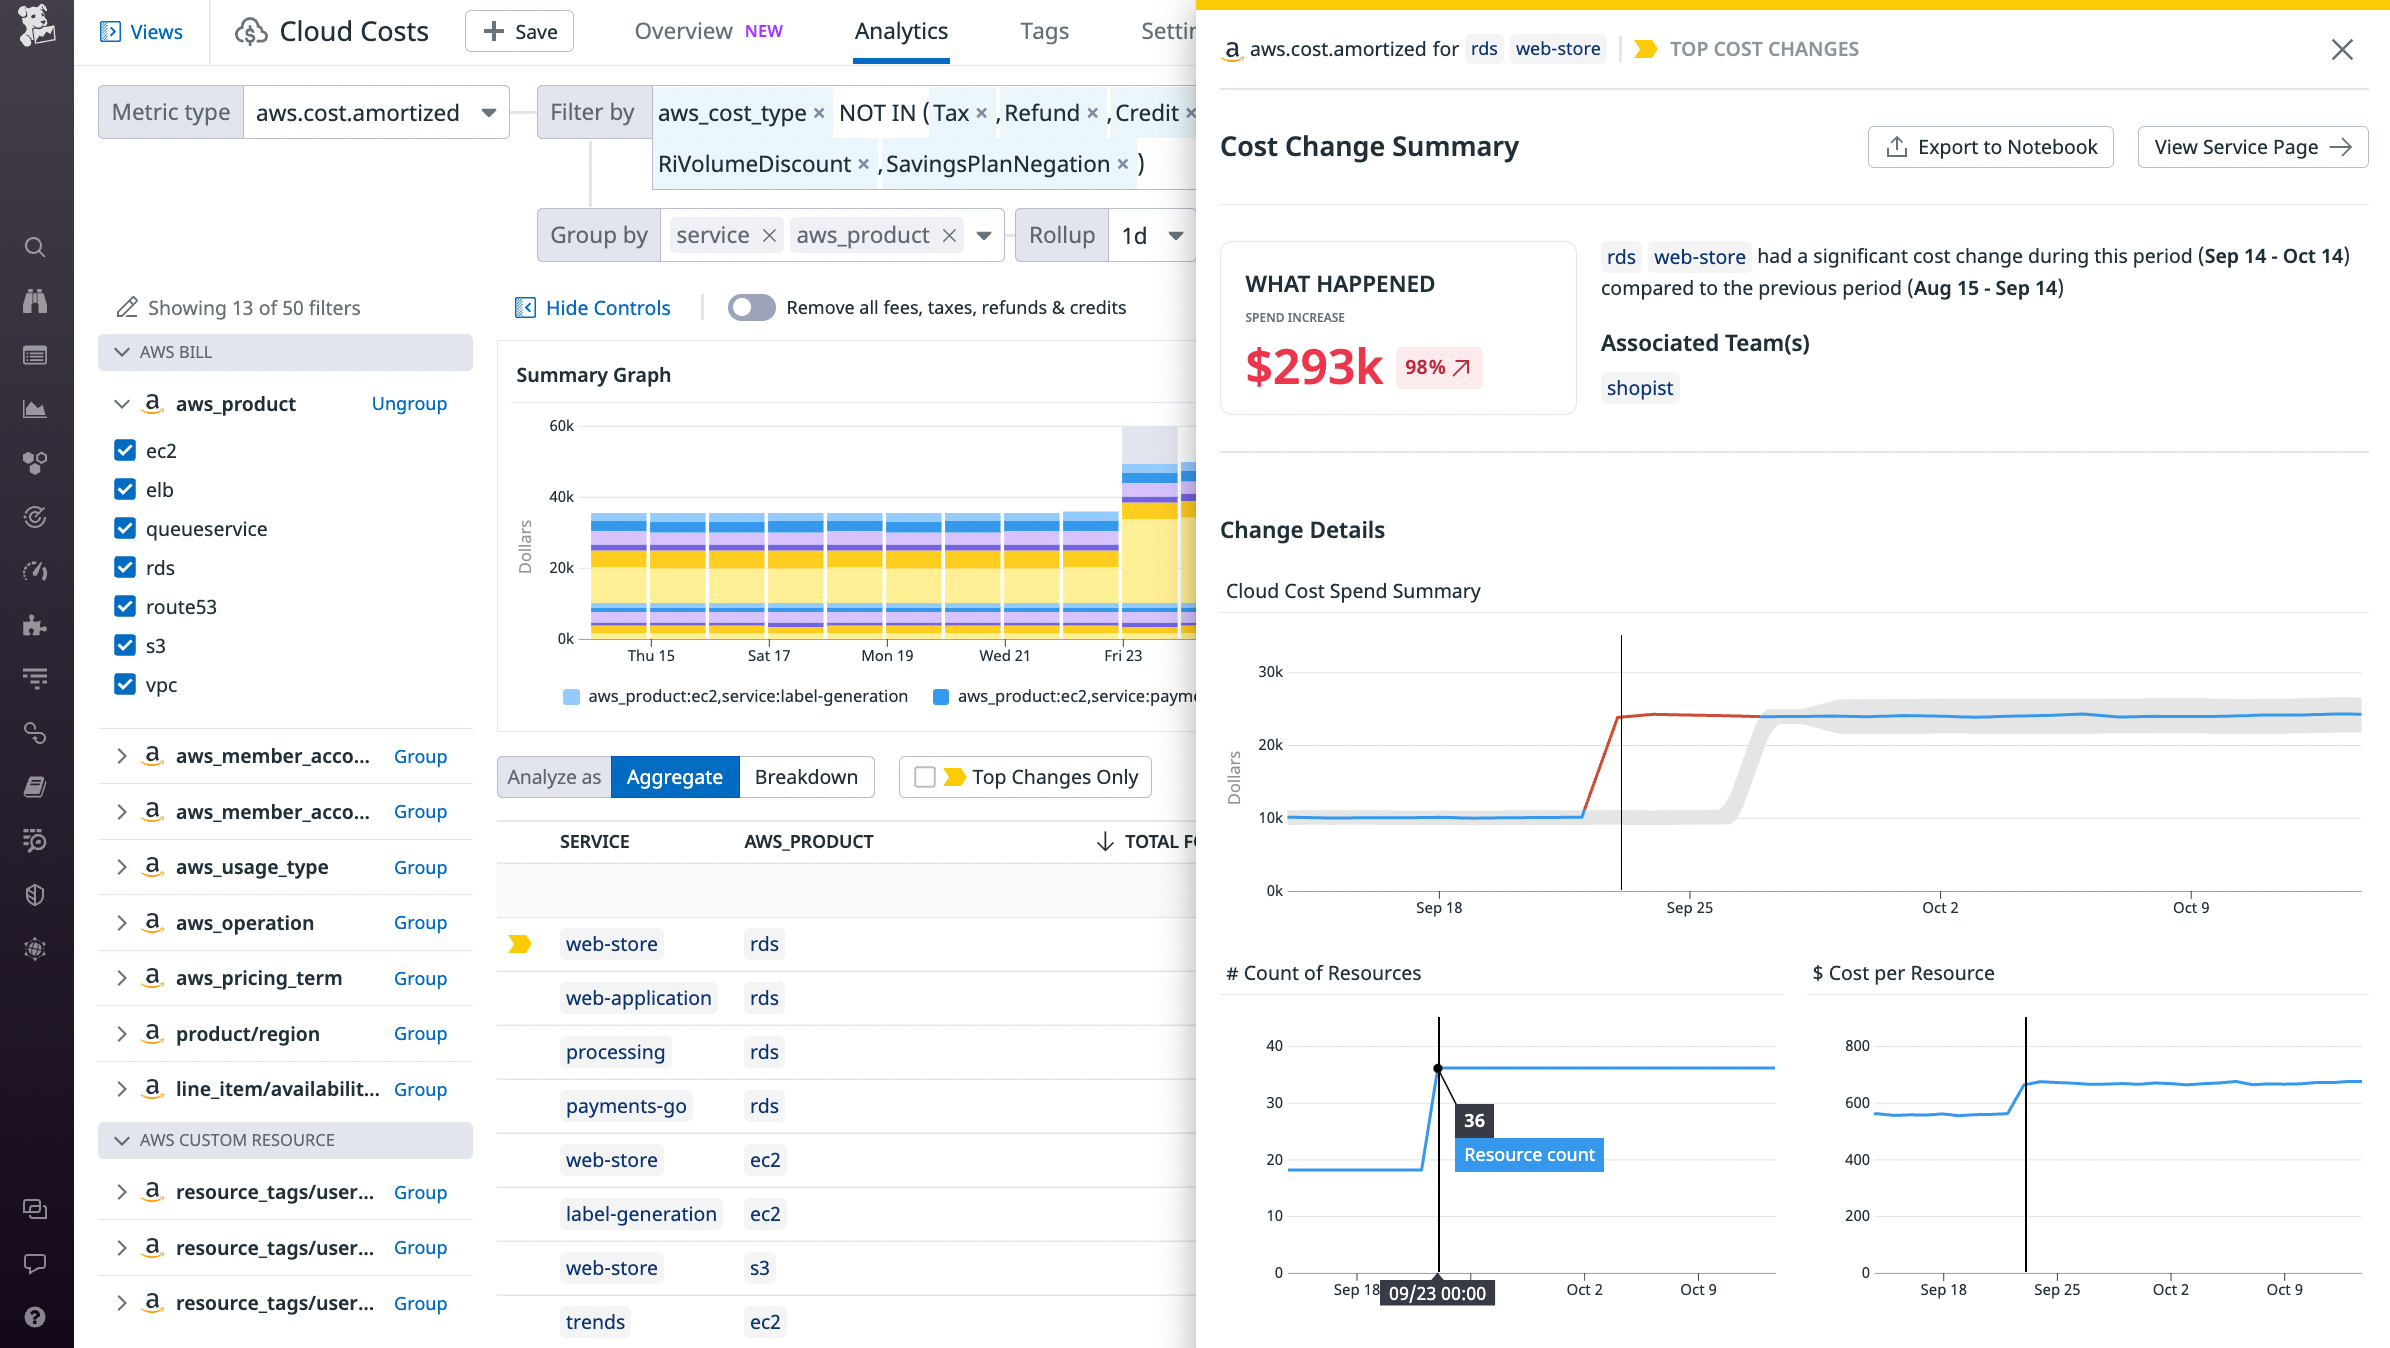
Task: Open the Overview tab
Action: pos(683,31)
